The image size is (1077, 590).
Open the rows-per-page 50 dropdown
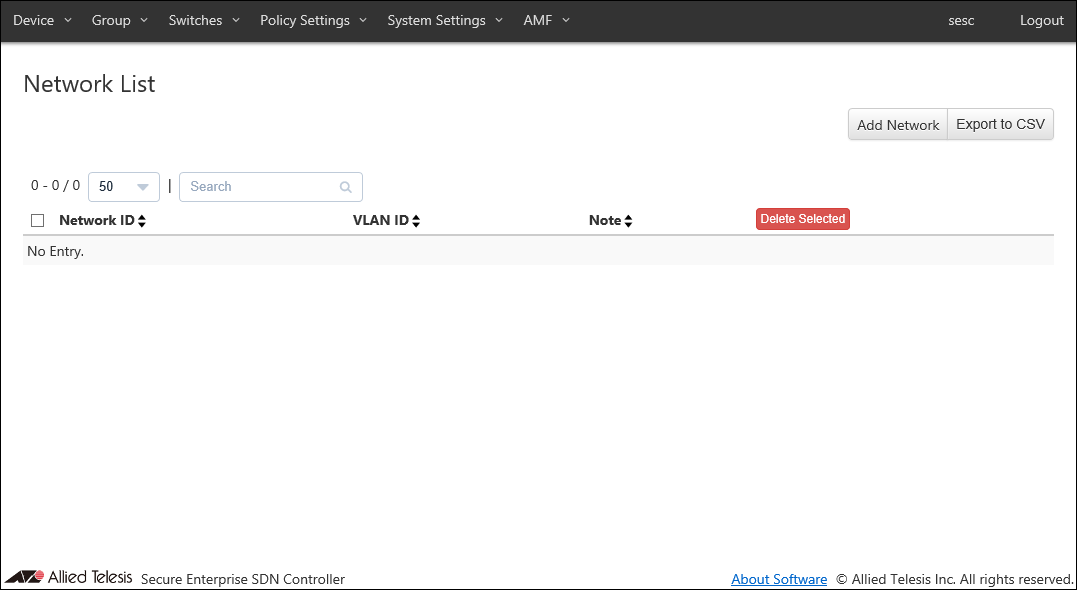coord(124,187)
